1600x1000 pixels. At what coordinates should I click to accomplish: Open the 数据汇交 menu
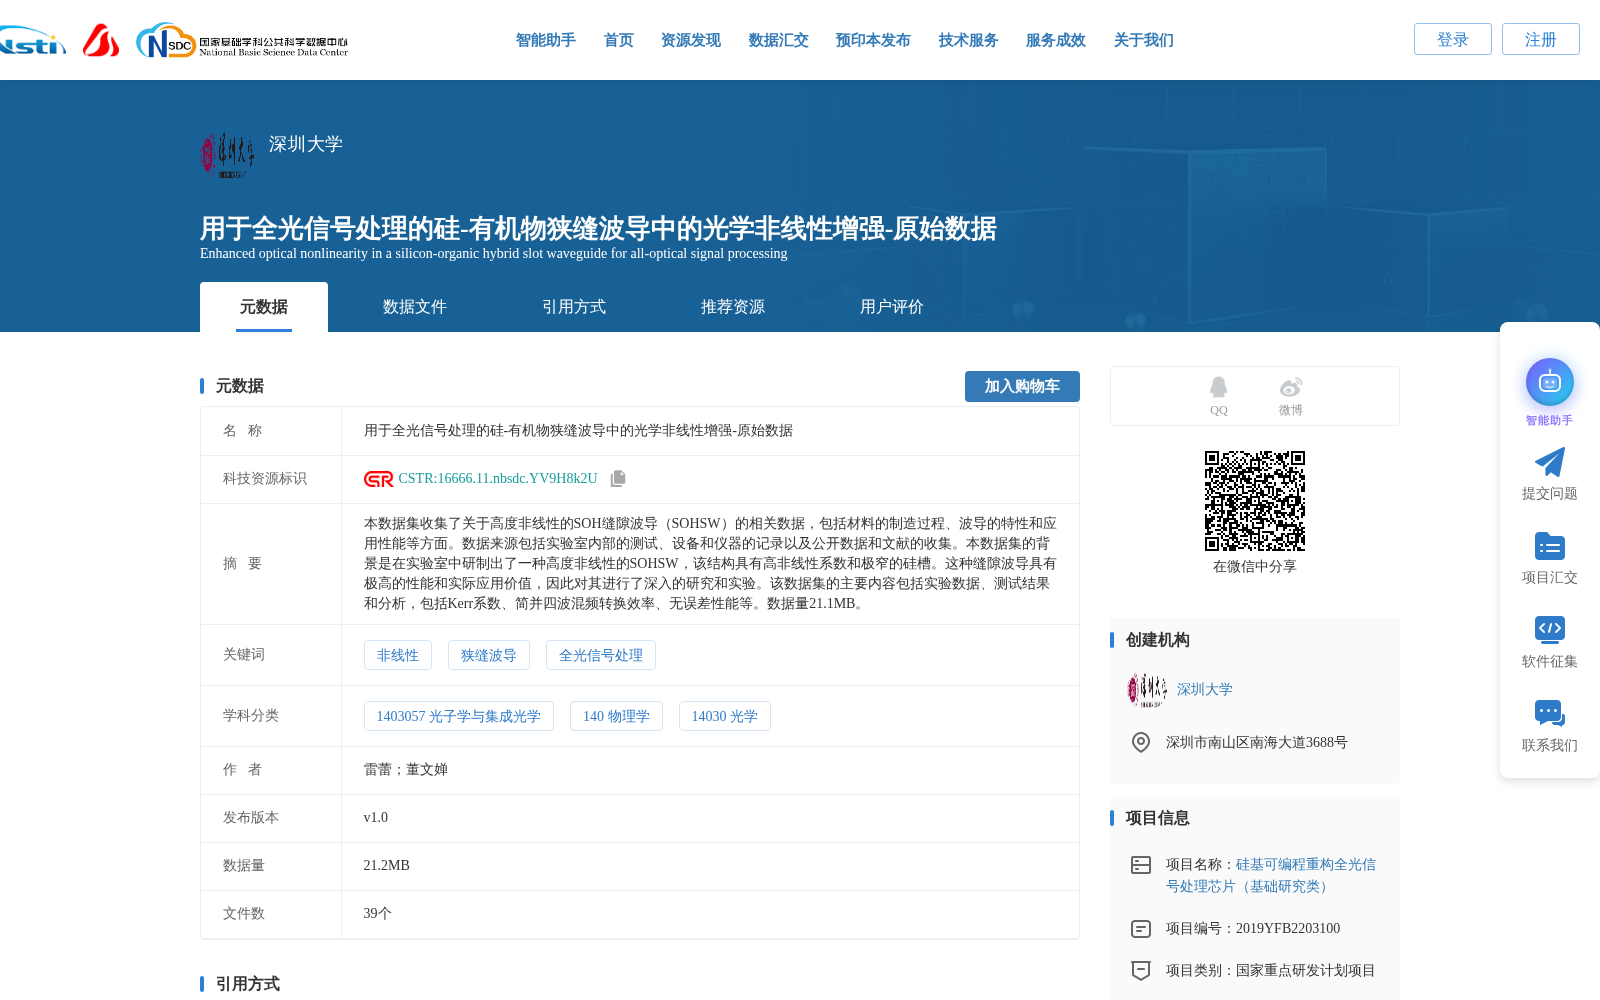pyautogui.click(x=779, y=40)
